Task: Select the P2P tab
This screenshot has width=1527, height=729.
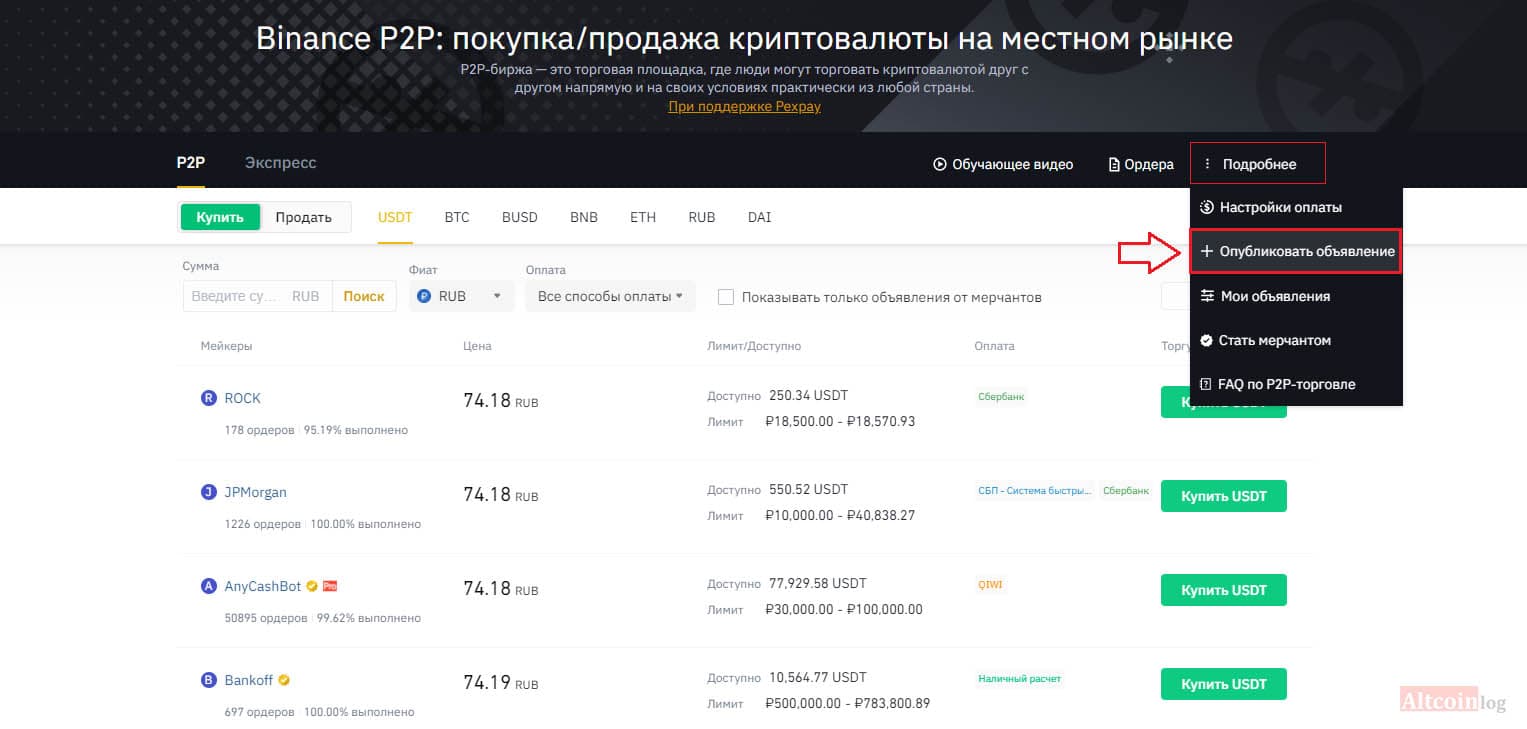Action: pyautogui.click(x=191, y=163)
